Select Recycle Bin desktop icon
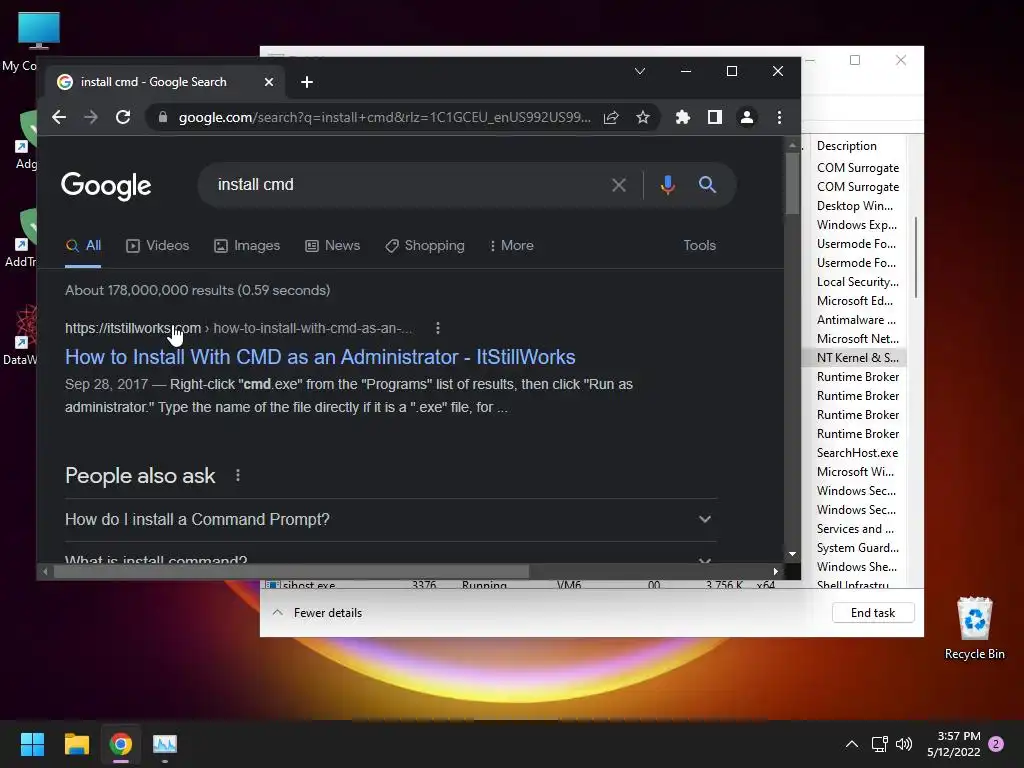 (x=974, y=628)
